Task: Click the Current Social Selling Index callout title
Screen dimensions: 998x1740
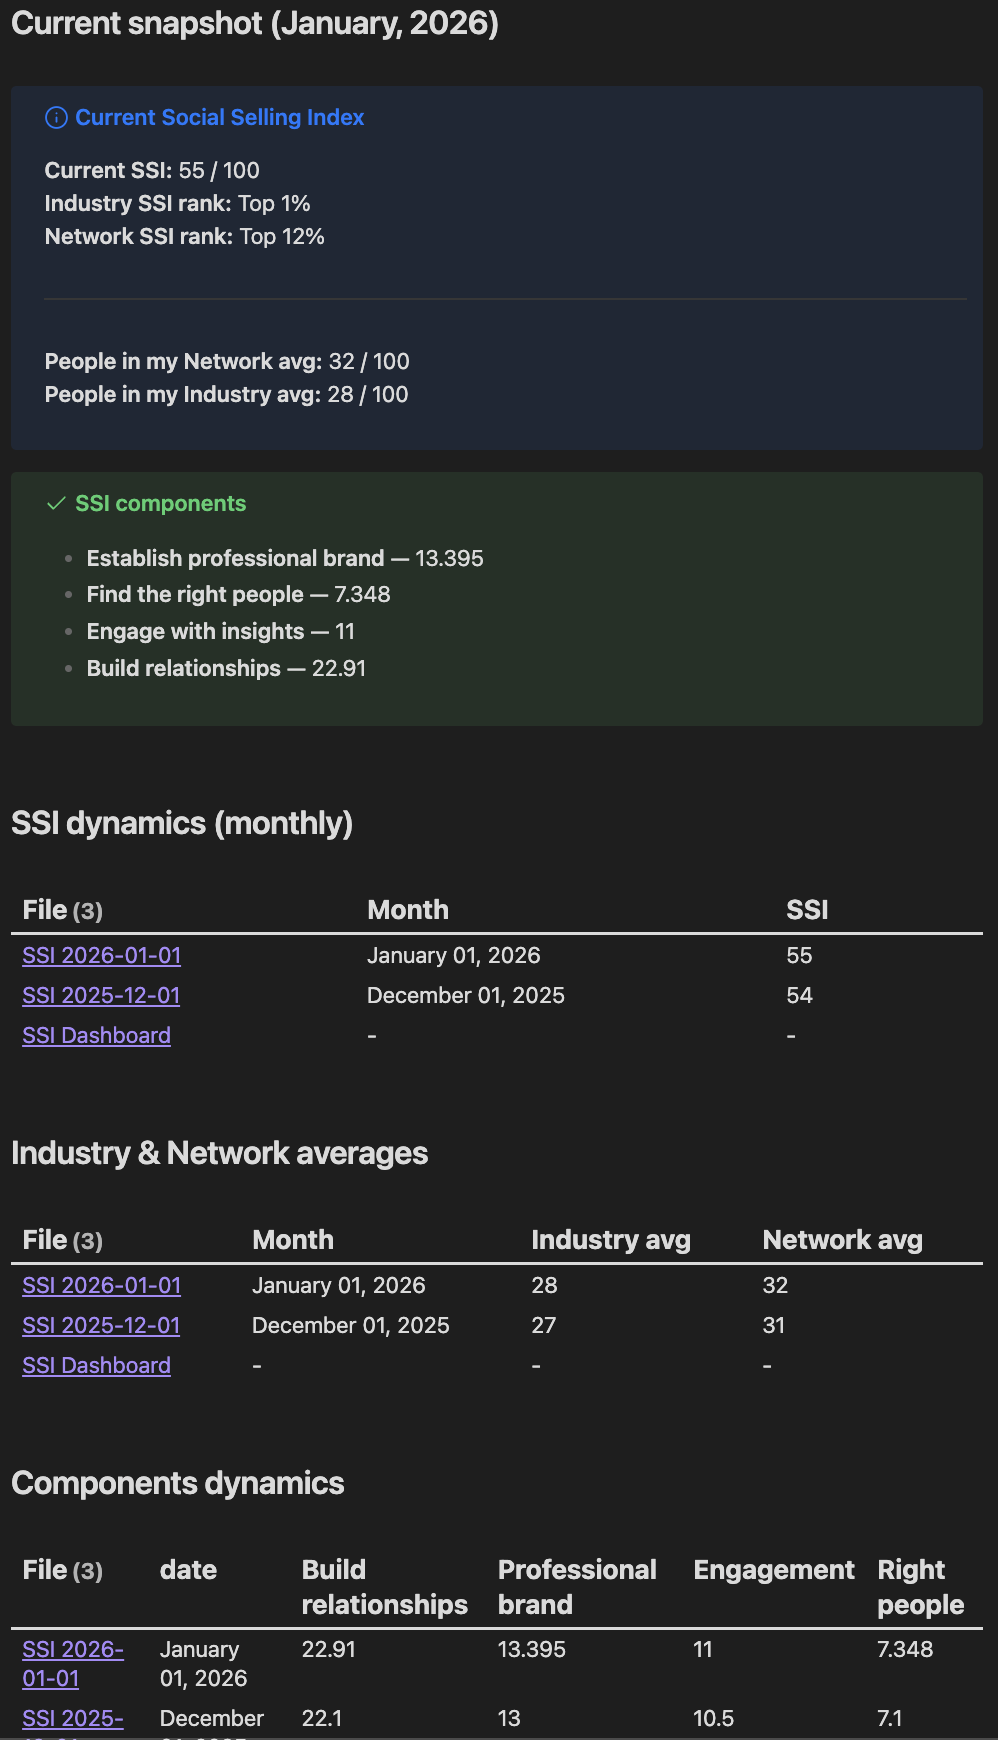Action: pyautogui.click(x=219, y=118)
